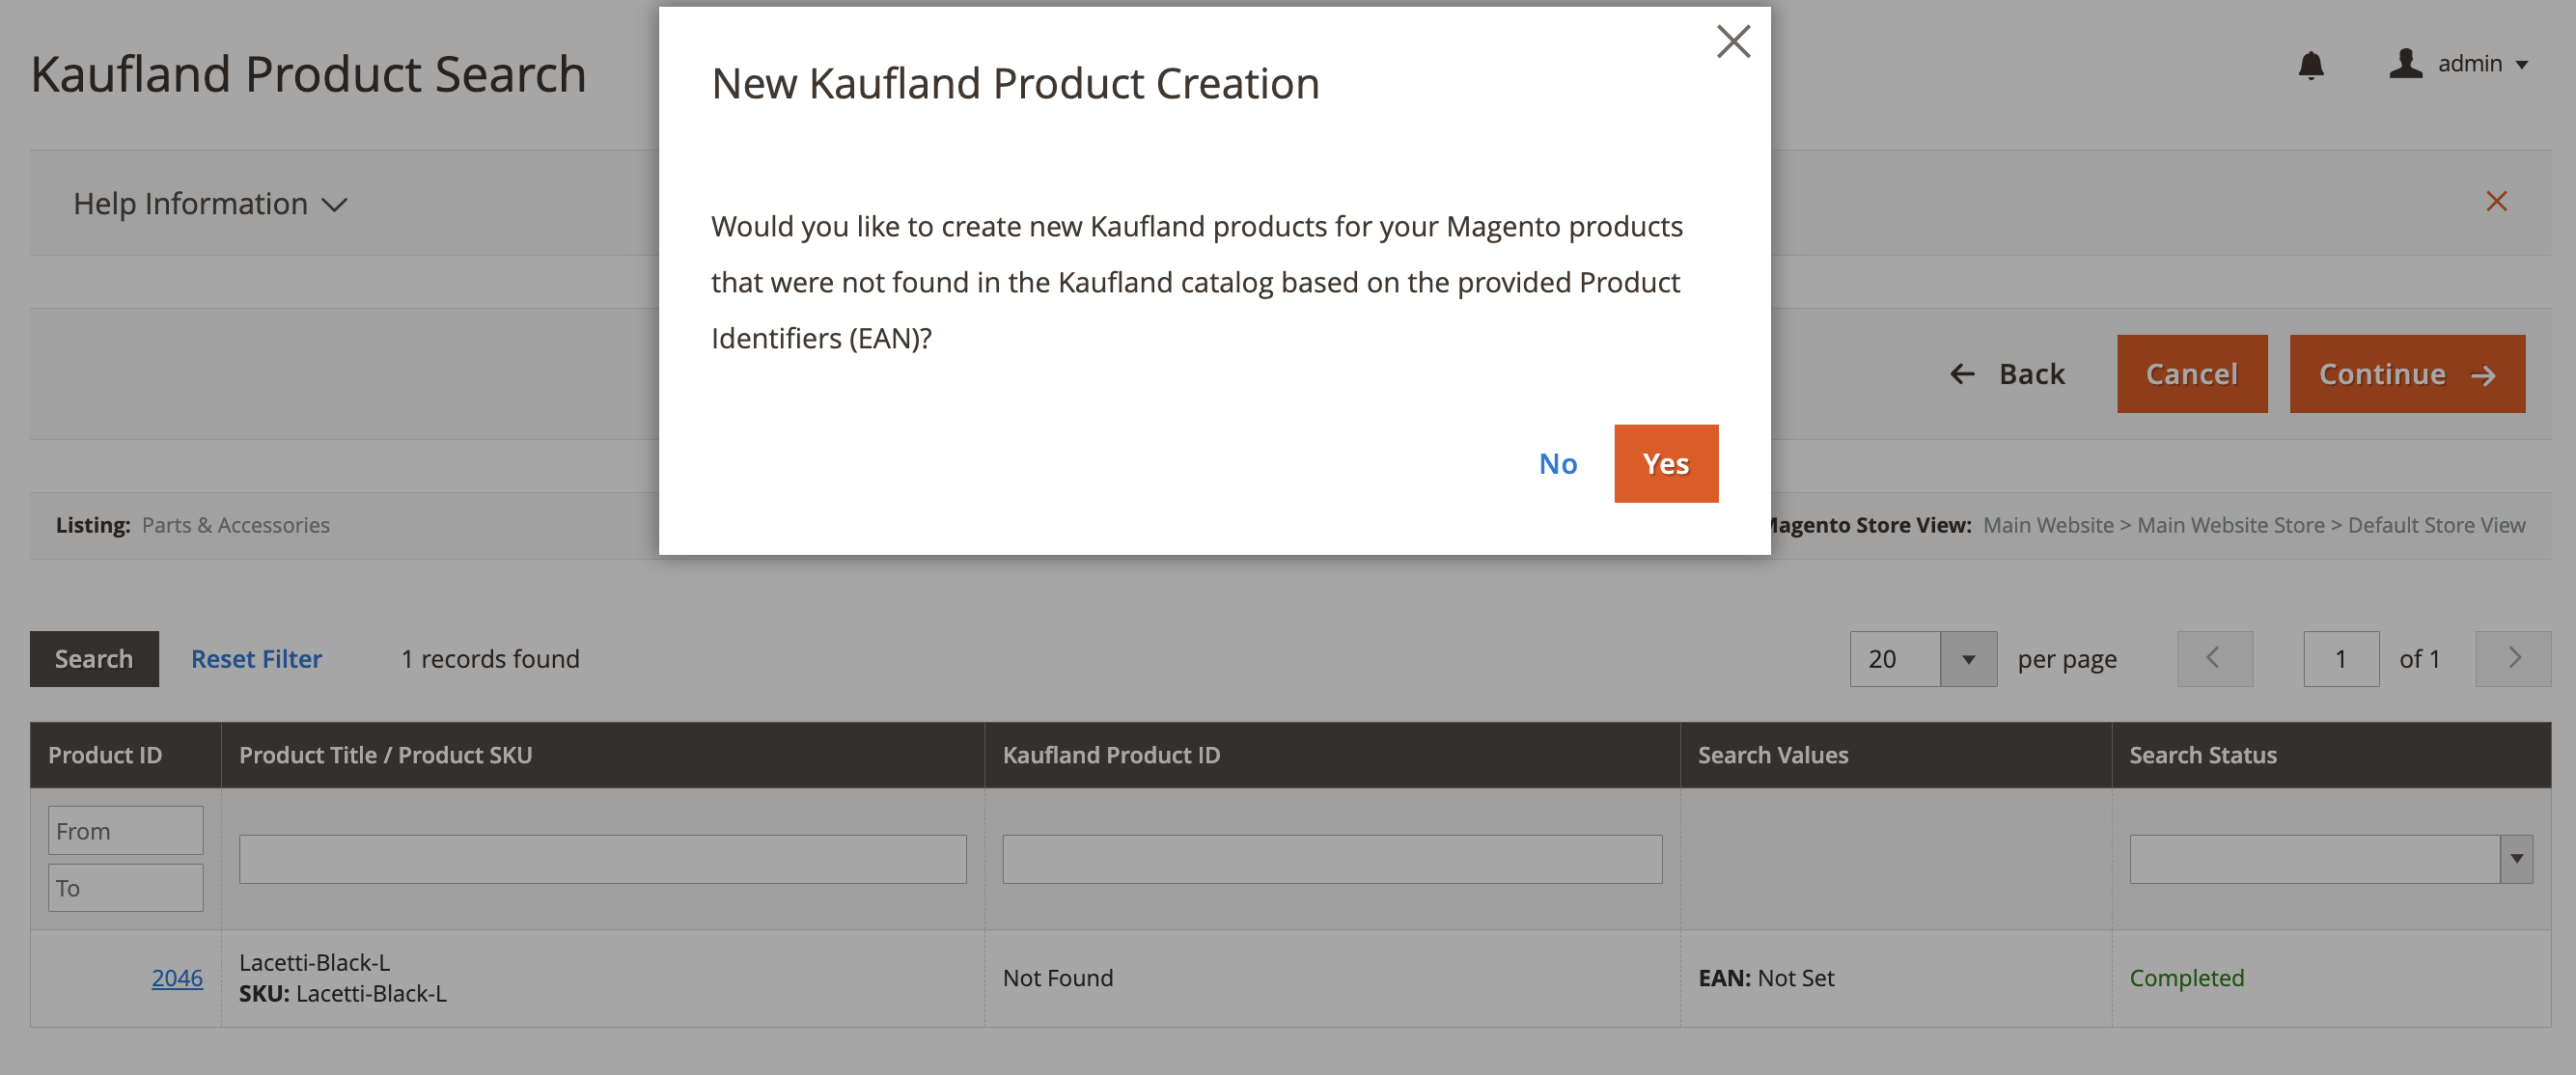
Task: Click the admin user account icon
Action: 2405,63
